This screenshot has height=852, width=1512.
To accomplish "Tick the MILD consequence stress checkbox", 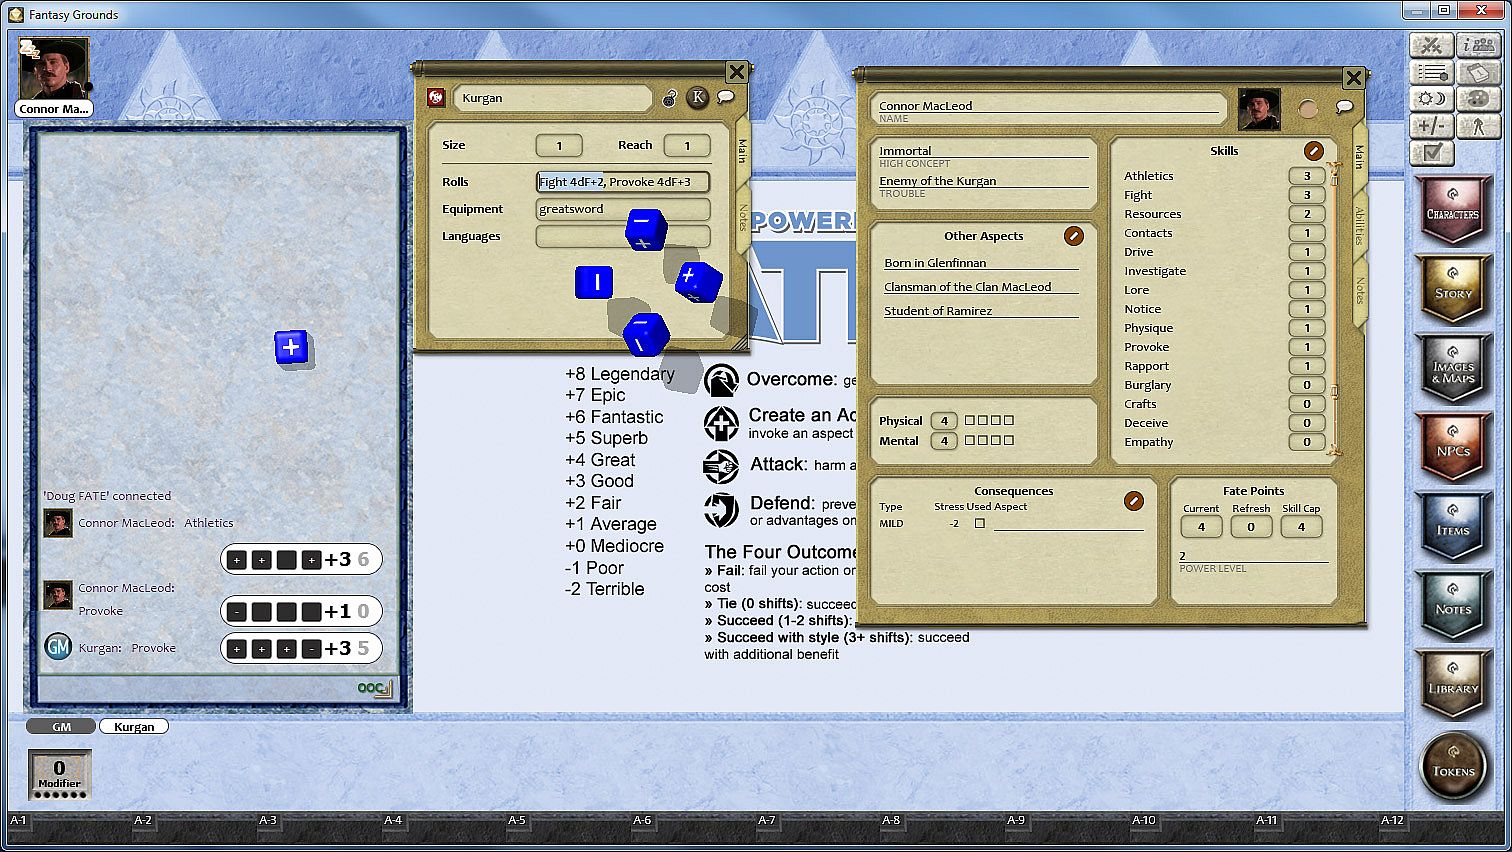I will (x=980, y=523).
